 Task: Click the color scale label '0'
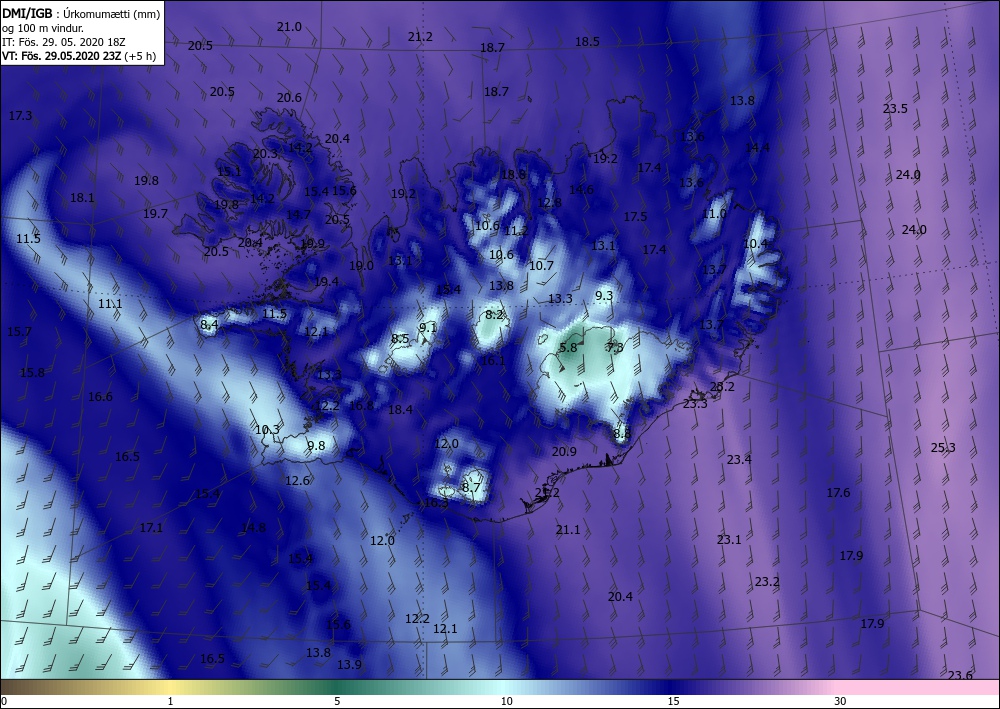4,701
